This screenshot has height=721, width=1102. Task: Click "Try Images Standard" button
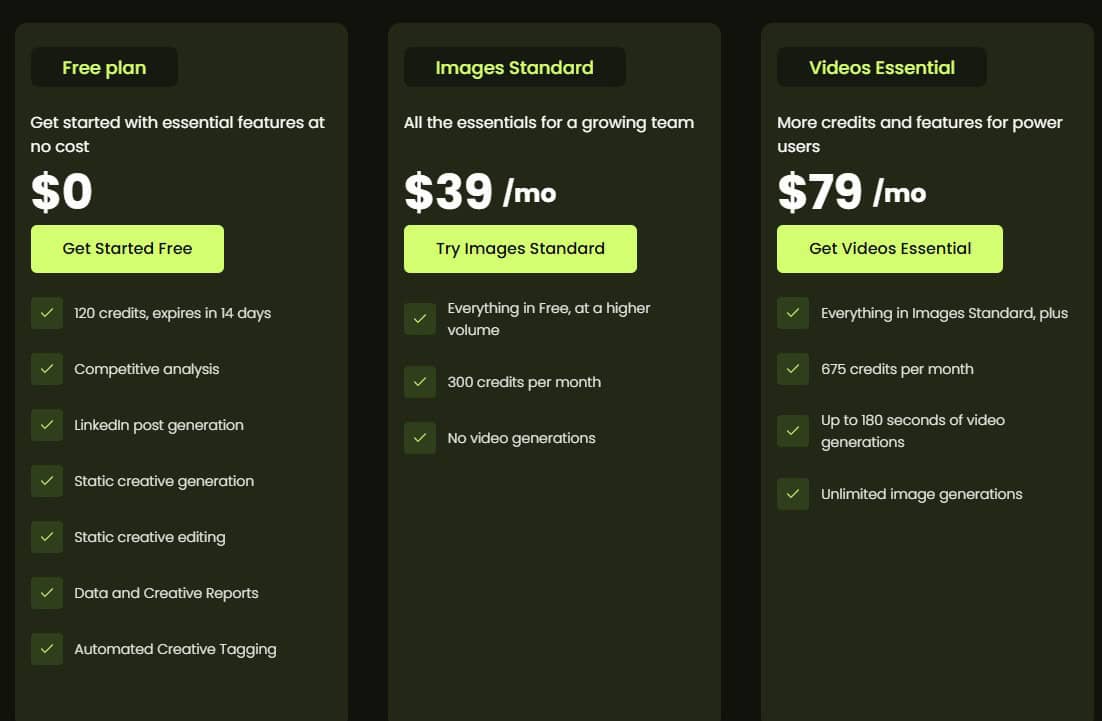520,248
